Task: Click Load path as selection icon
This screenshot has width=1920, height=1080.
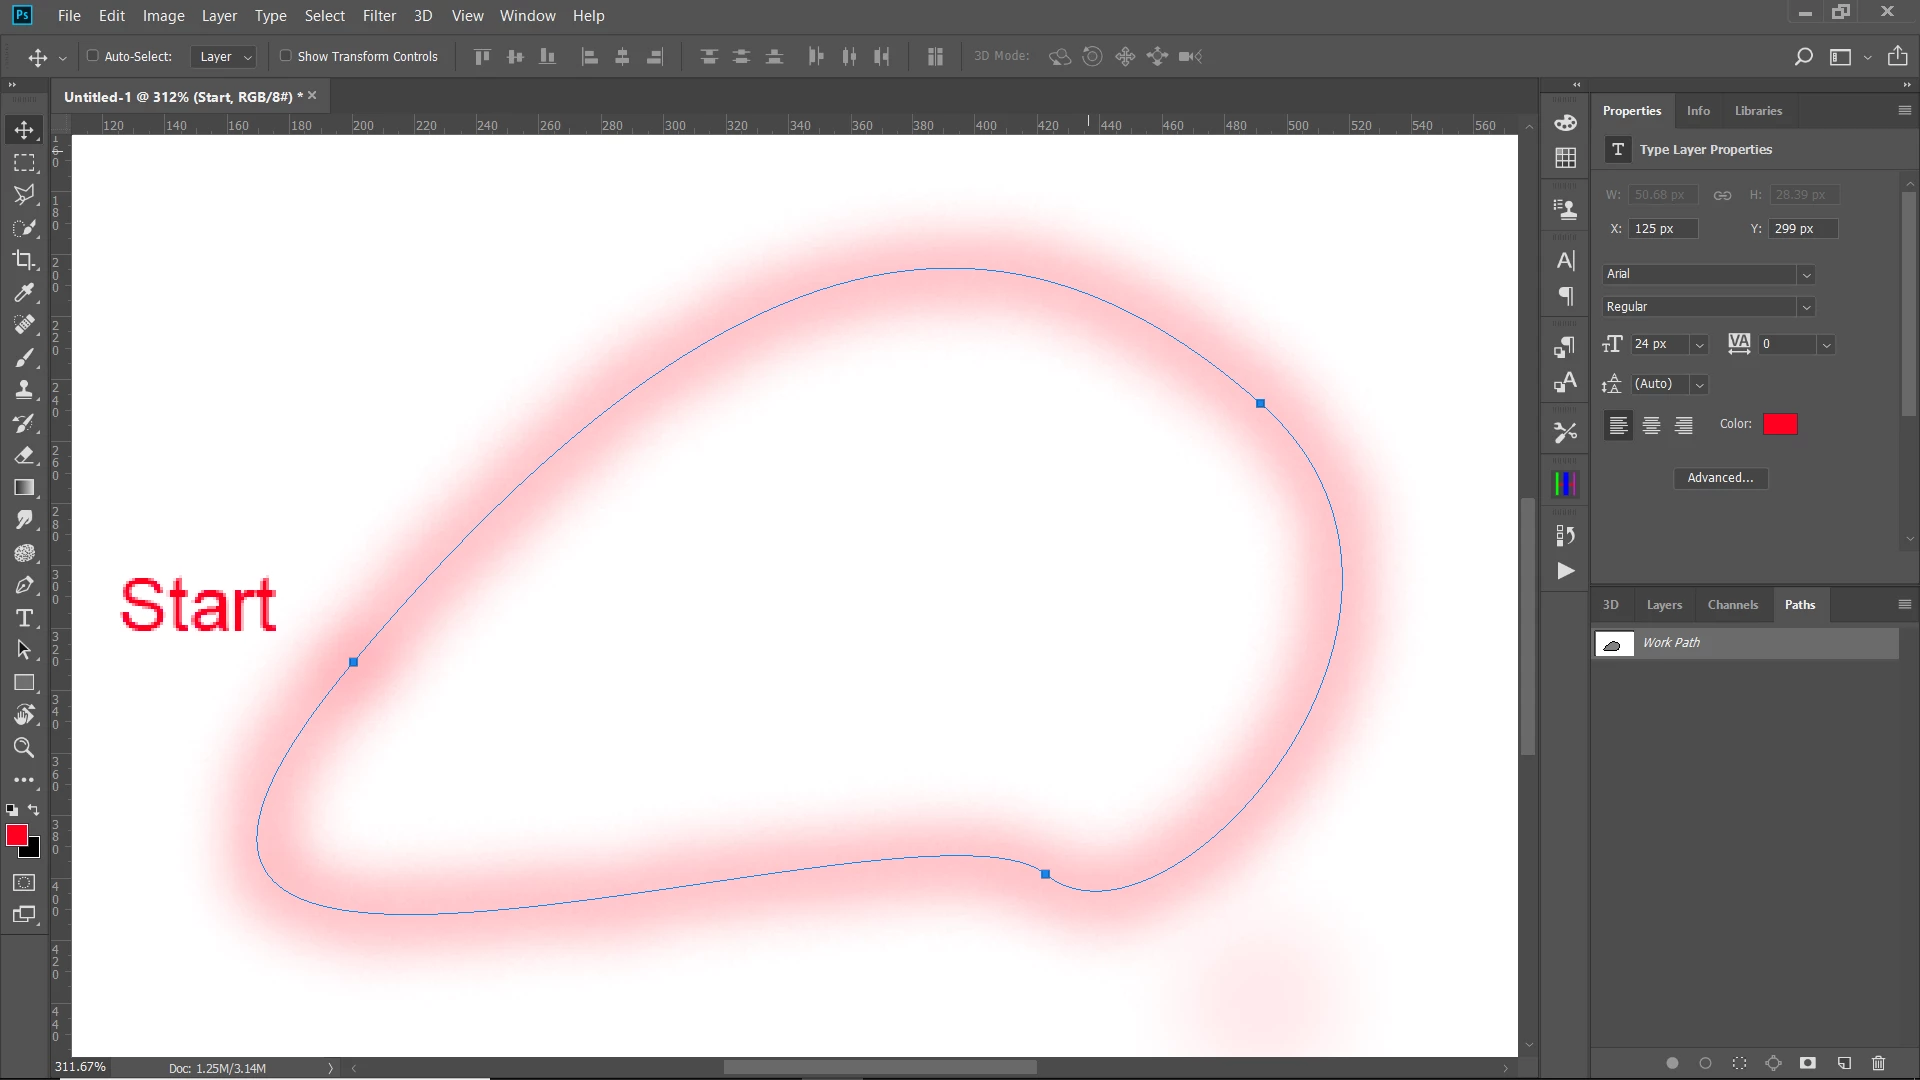Action: click(1739, 1063)
